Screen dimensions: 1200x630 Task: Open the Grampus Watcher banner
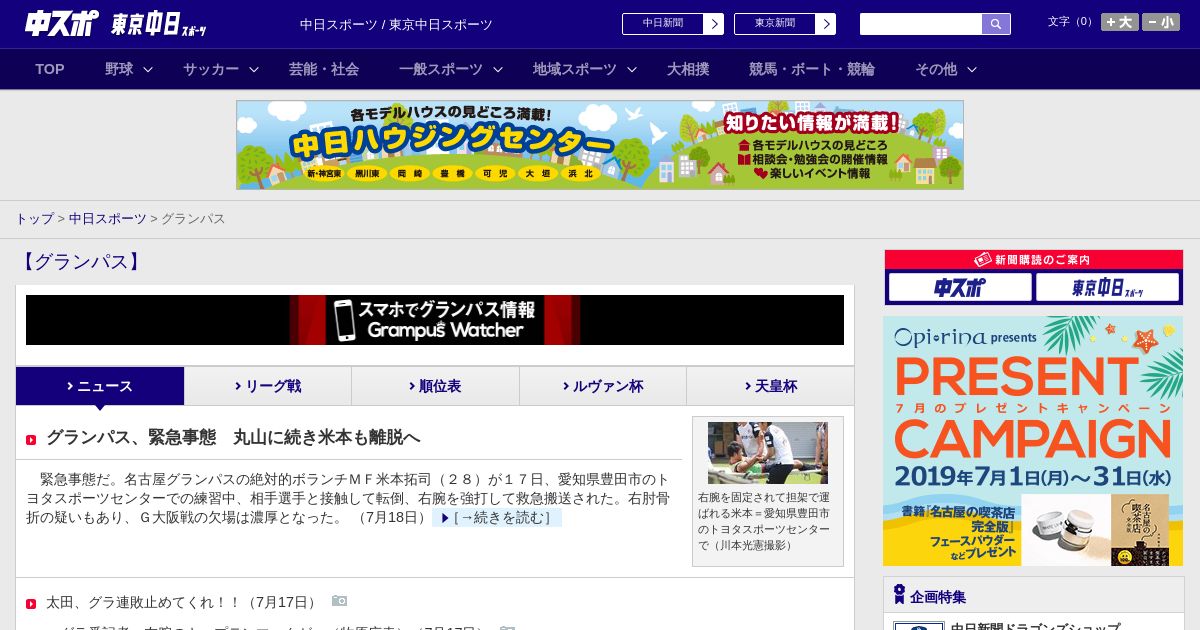tap(435, 320)
